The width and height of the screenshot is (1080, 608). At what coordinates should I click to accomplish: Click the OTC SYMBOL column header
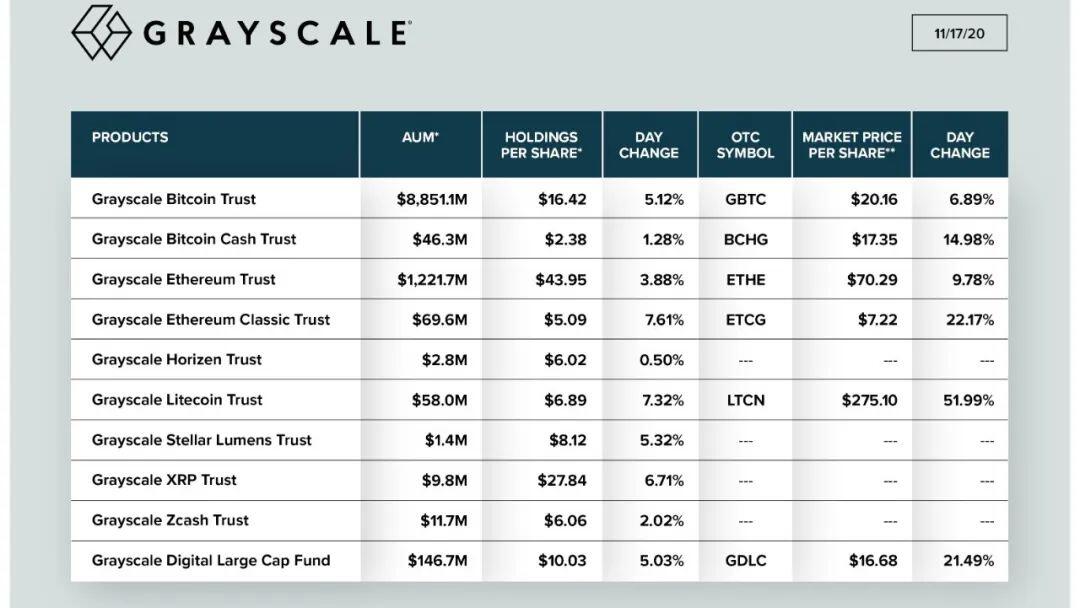tap(745, 145)
